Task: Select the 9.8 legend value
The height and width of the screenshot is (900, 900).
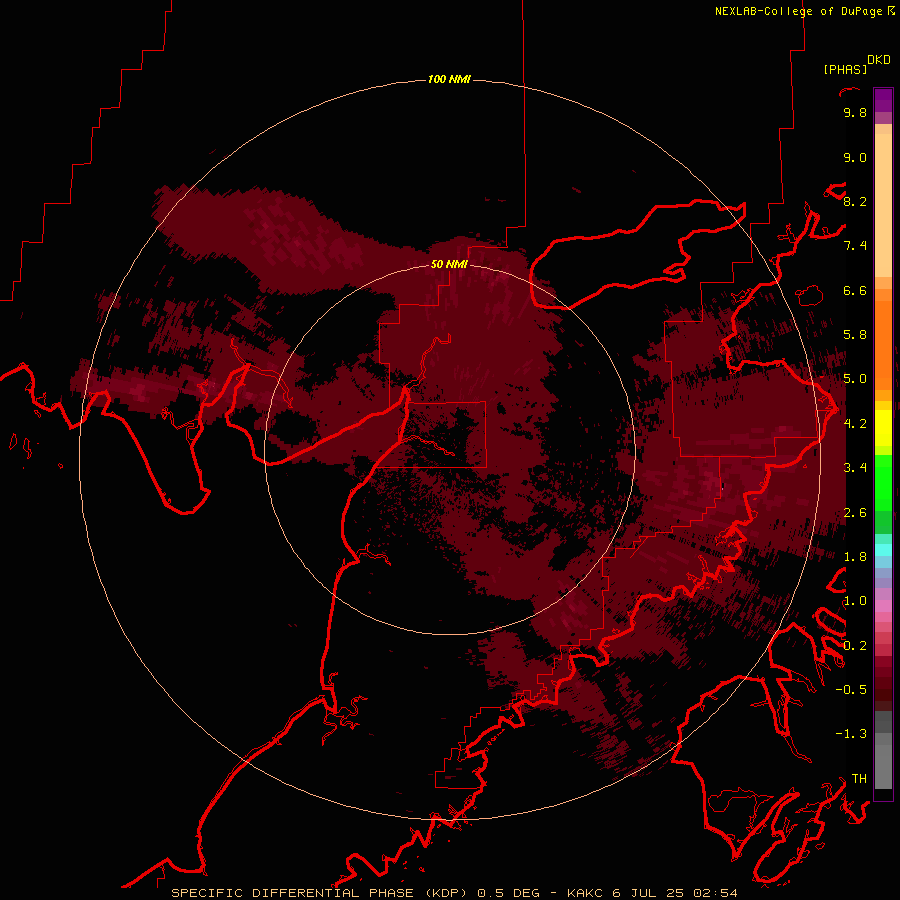Action: (855, 112)
